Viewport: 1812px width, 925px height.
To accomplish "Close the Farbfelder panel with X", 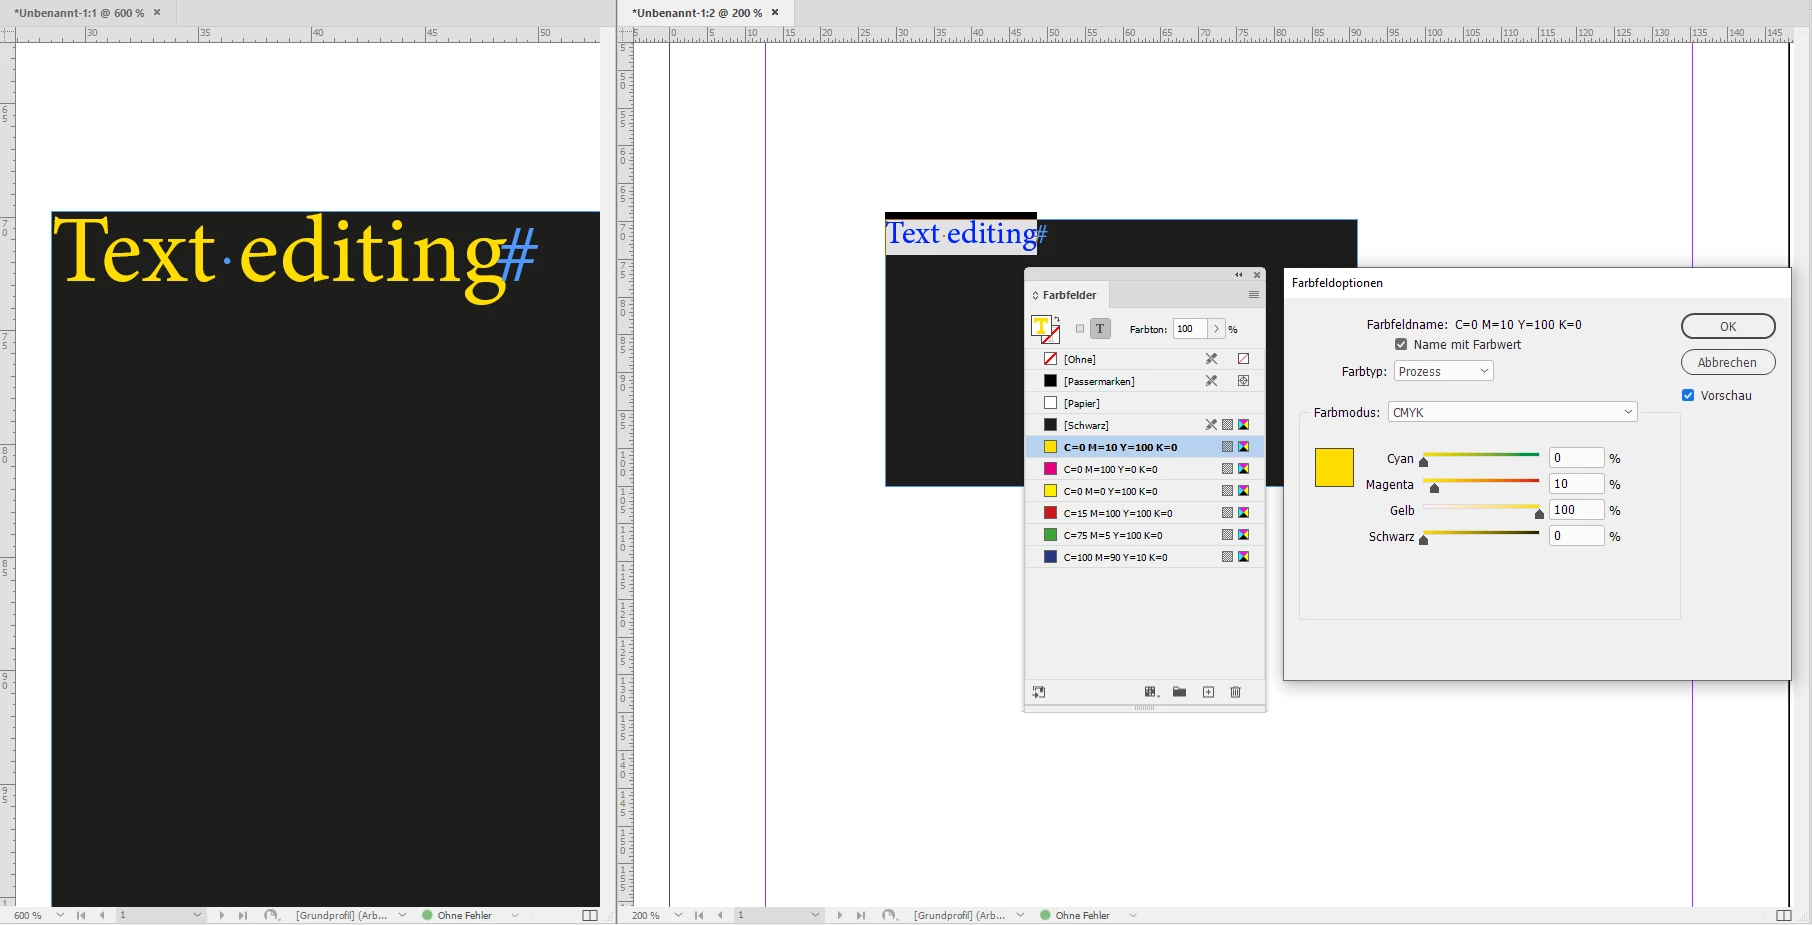I will [1257, 275].
